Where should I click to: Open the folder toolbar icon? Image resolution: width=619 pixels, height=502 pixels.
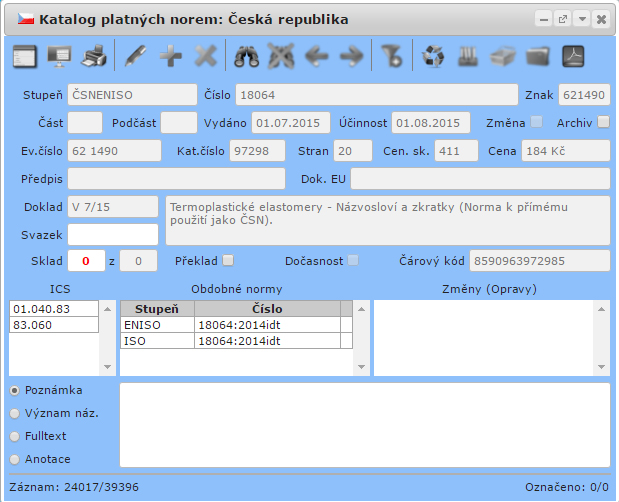coord(537,56)
